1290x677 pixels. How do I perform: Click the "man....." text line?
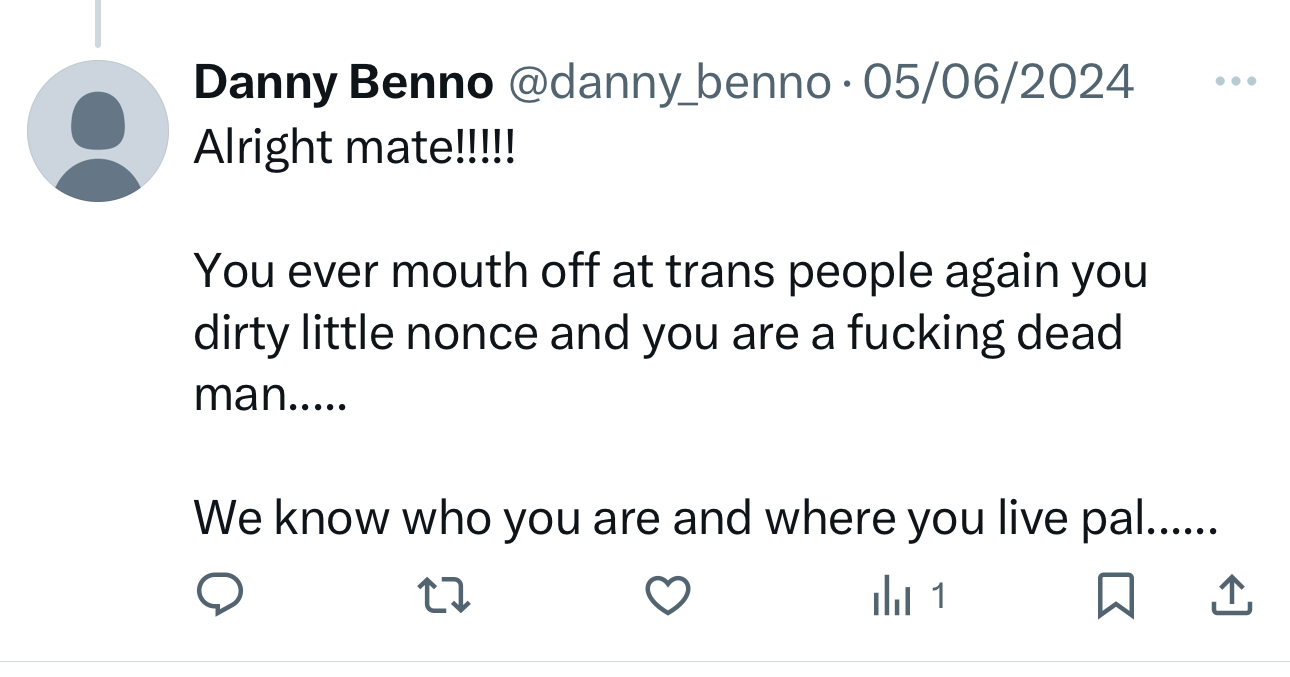pos(269,395)
